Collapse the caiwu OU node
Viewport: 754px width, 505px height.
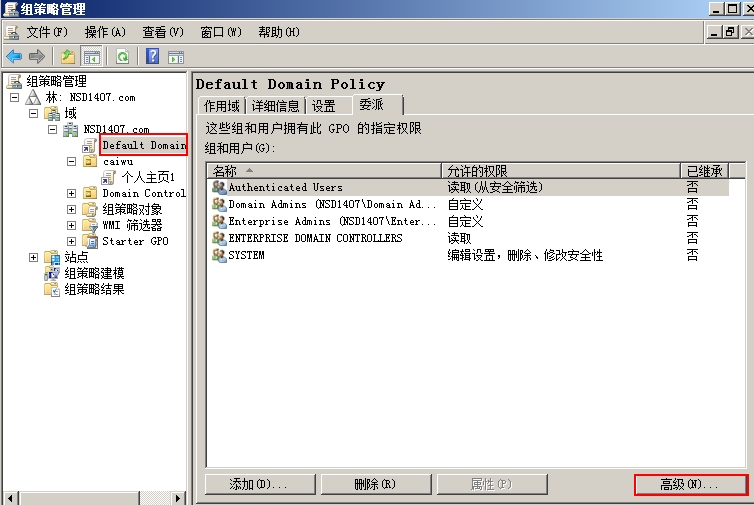pos(71,162)
